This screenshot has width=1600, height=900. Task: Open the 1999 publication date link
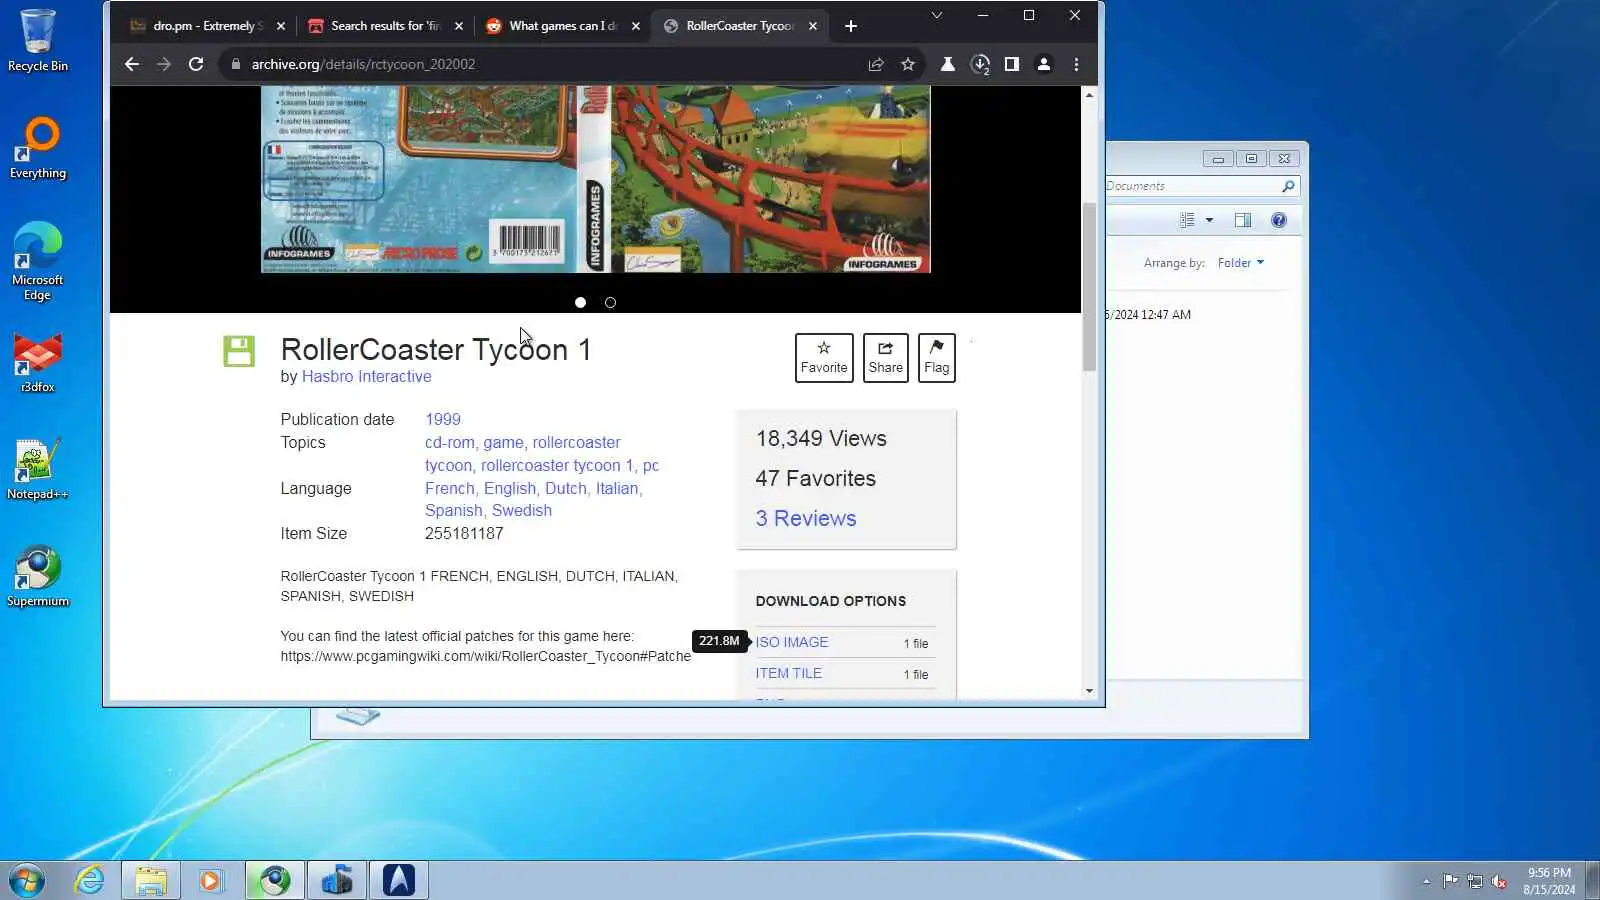point(443,420)
